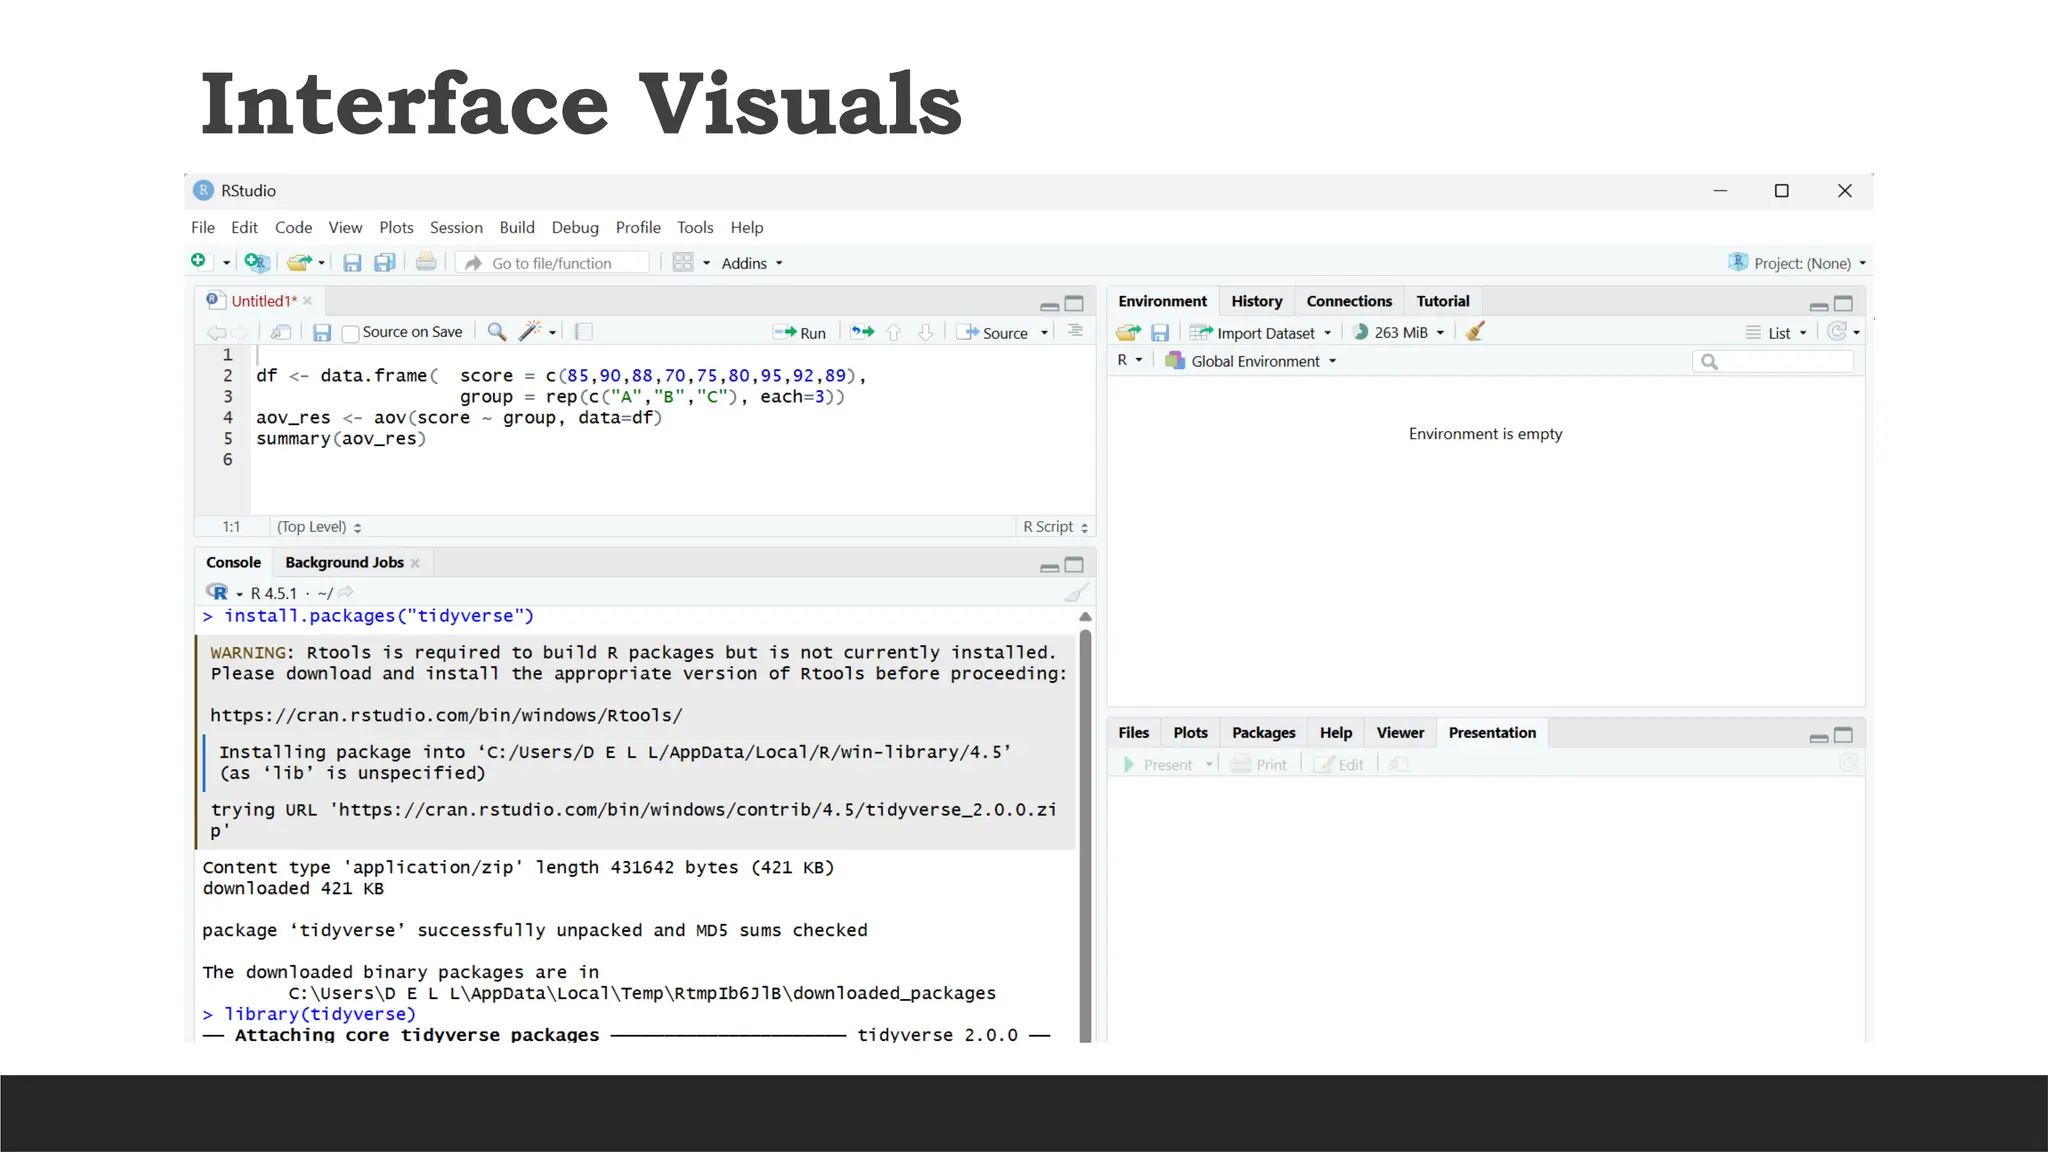Open the Create a project icon

pyautogui.click(x=257, y=262)
